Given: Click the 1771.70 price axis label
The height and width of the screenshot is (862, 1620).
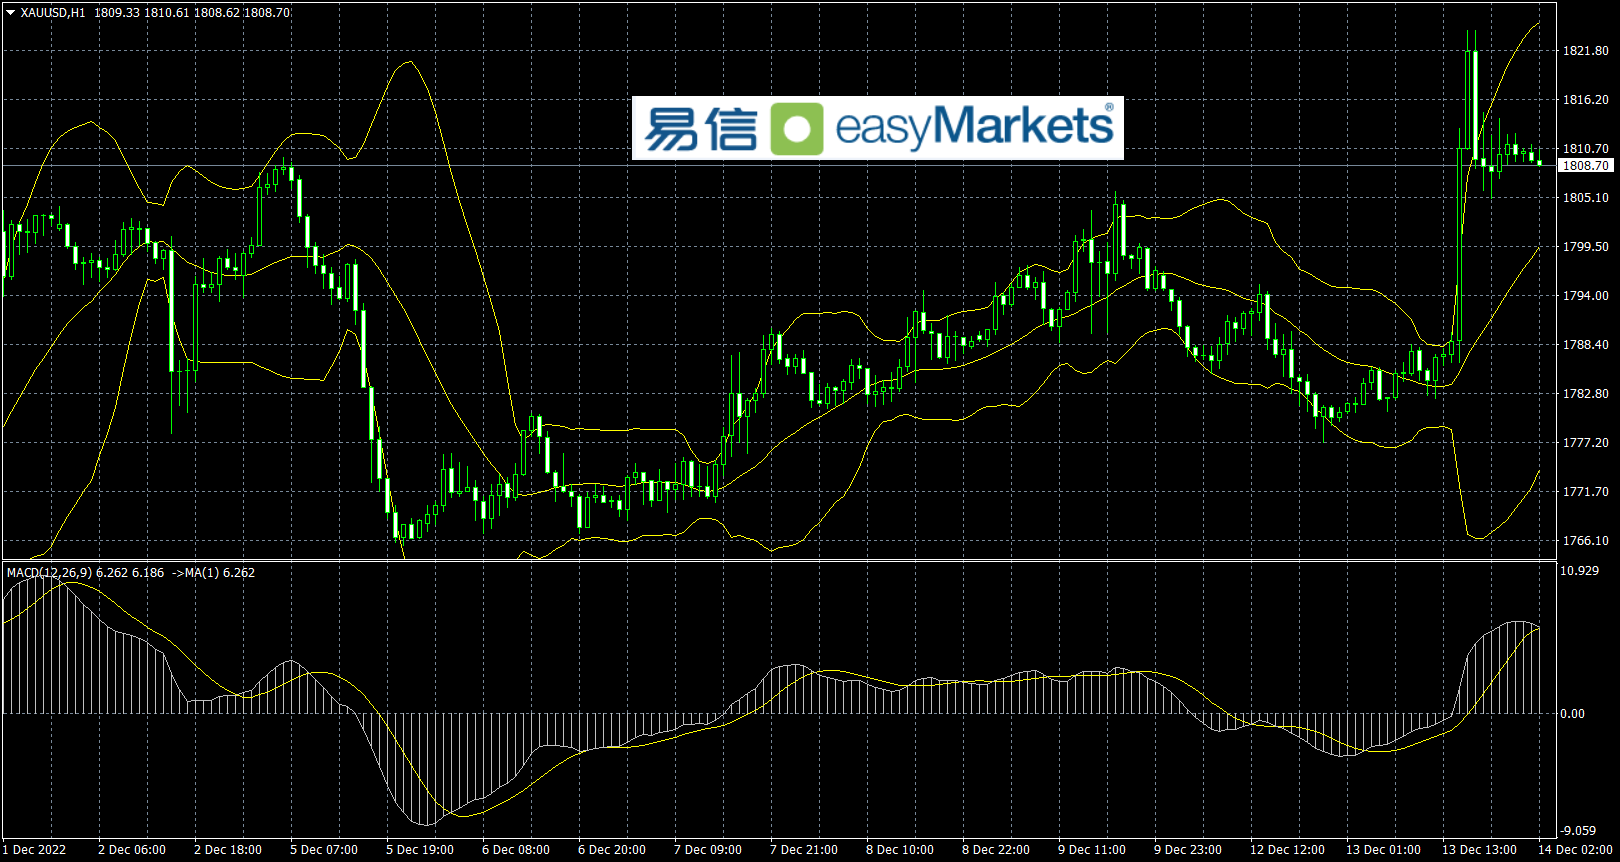Looking at the screenshot, I should click(x=1585, y=492).
